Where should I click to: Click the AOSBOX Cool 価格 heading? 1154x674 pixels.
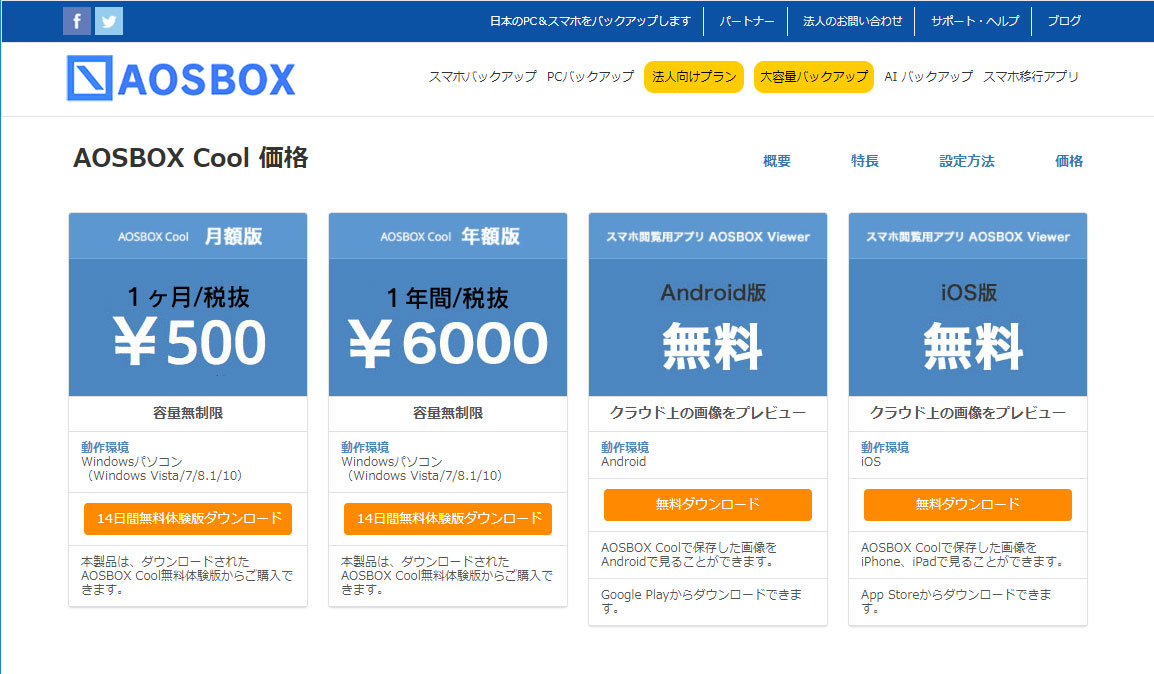(191, 157)
